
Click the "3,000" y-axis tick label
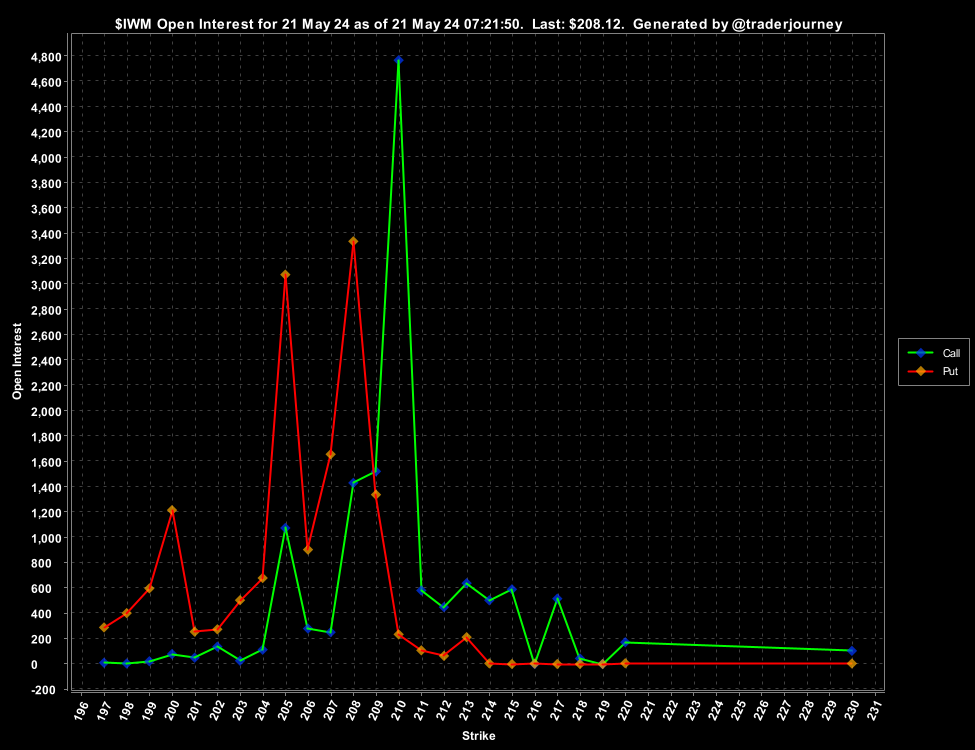point(46,285)
